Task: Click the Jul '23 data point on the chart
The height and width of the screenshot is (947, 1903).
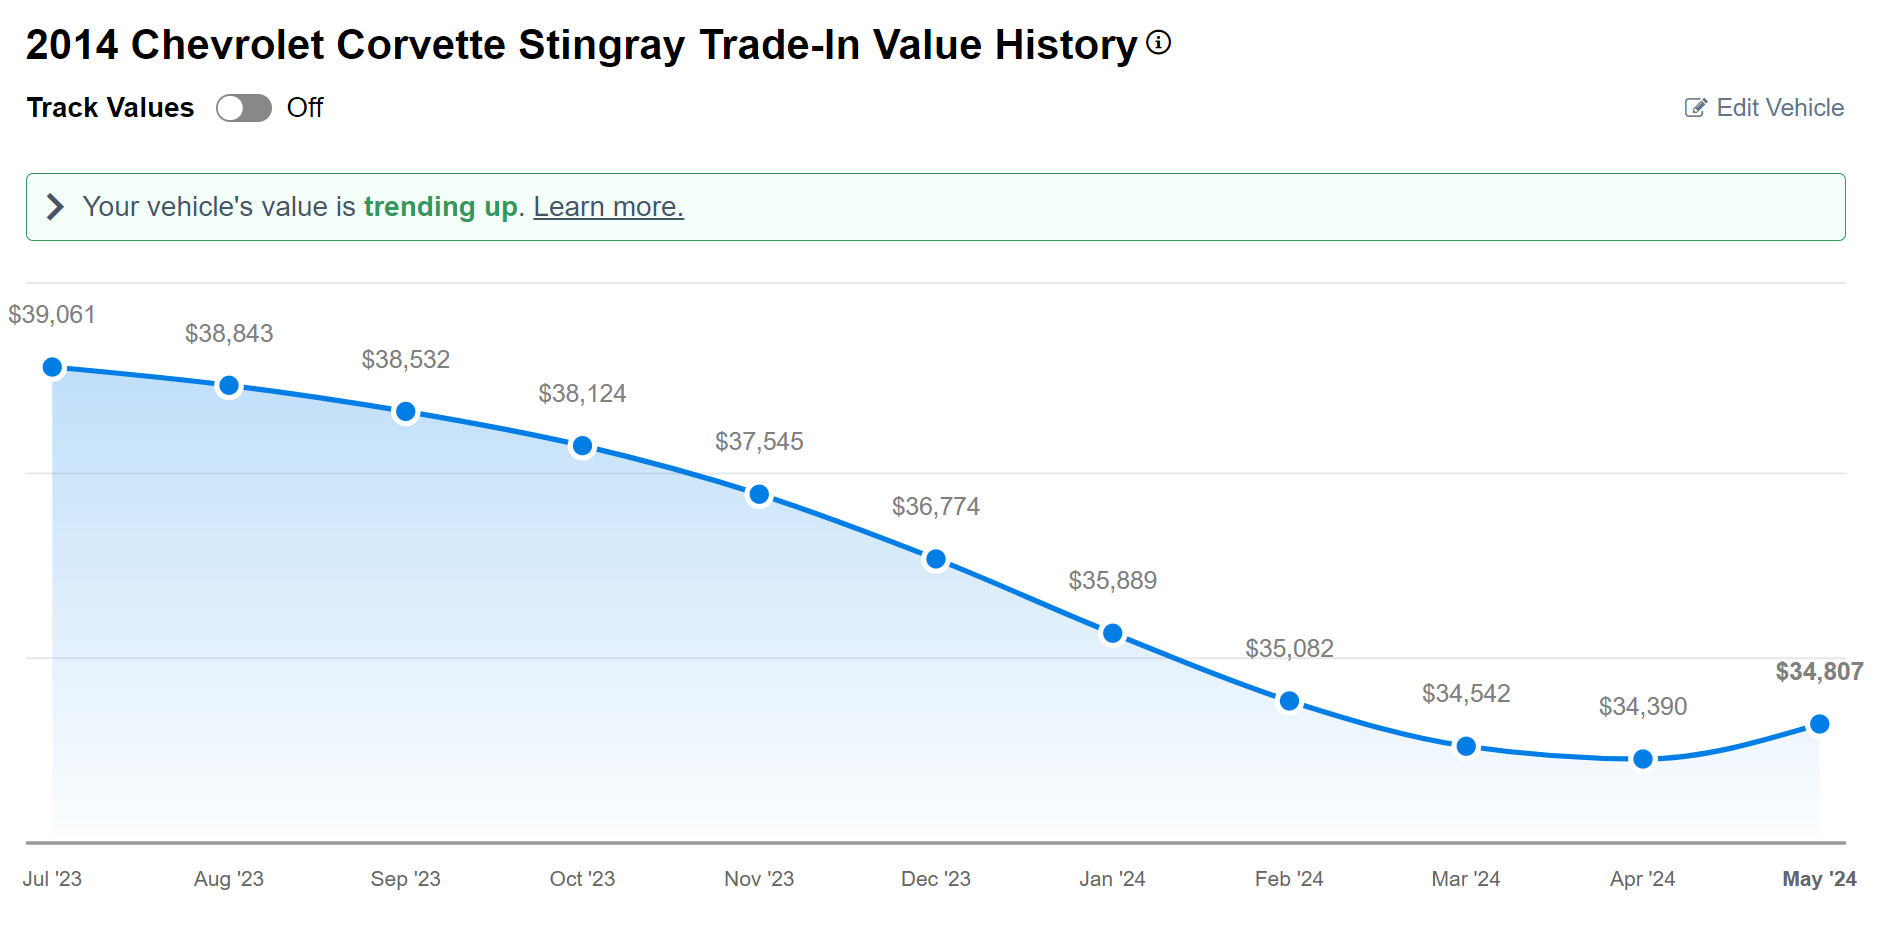Action: (52, 366)
